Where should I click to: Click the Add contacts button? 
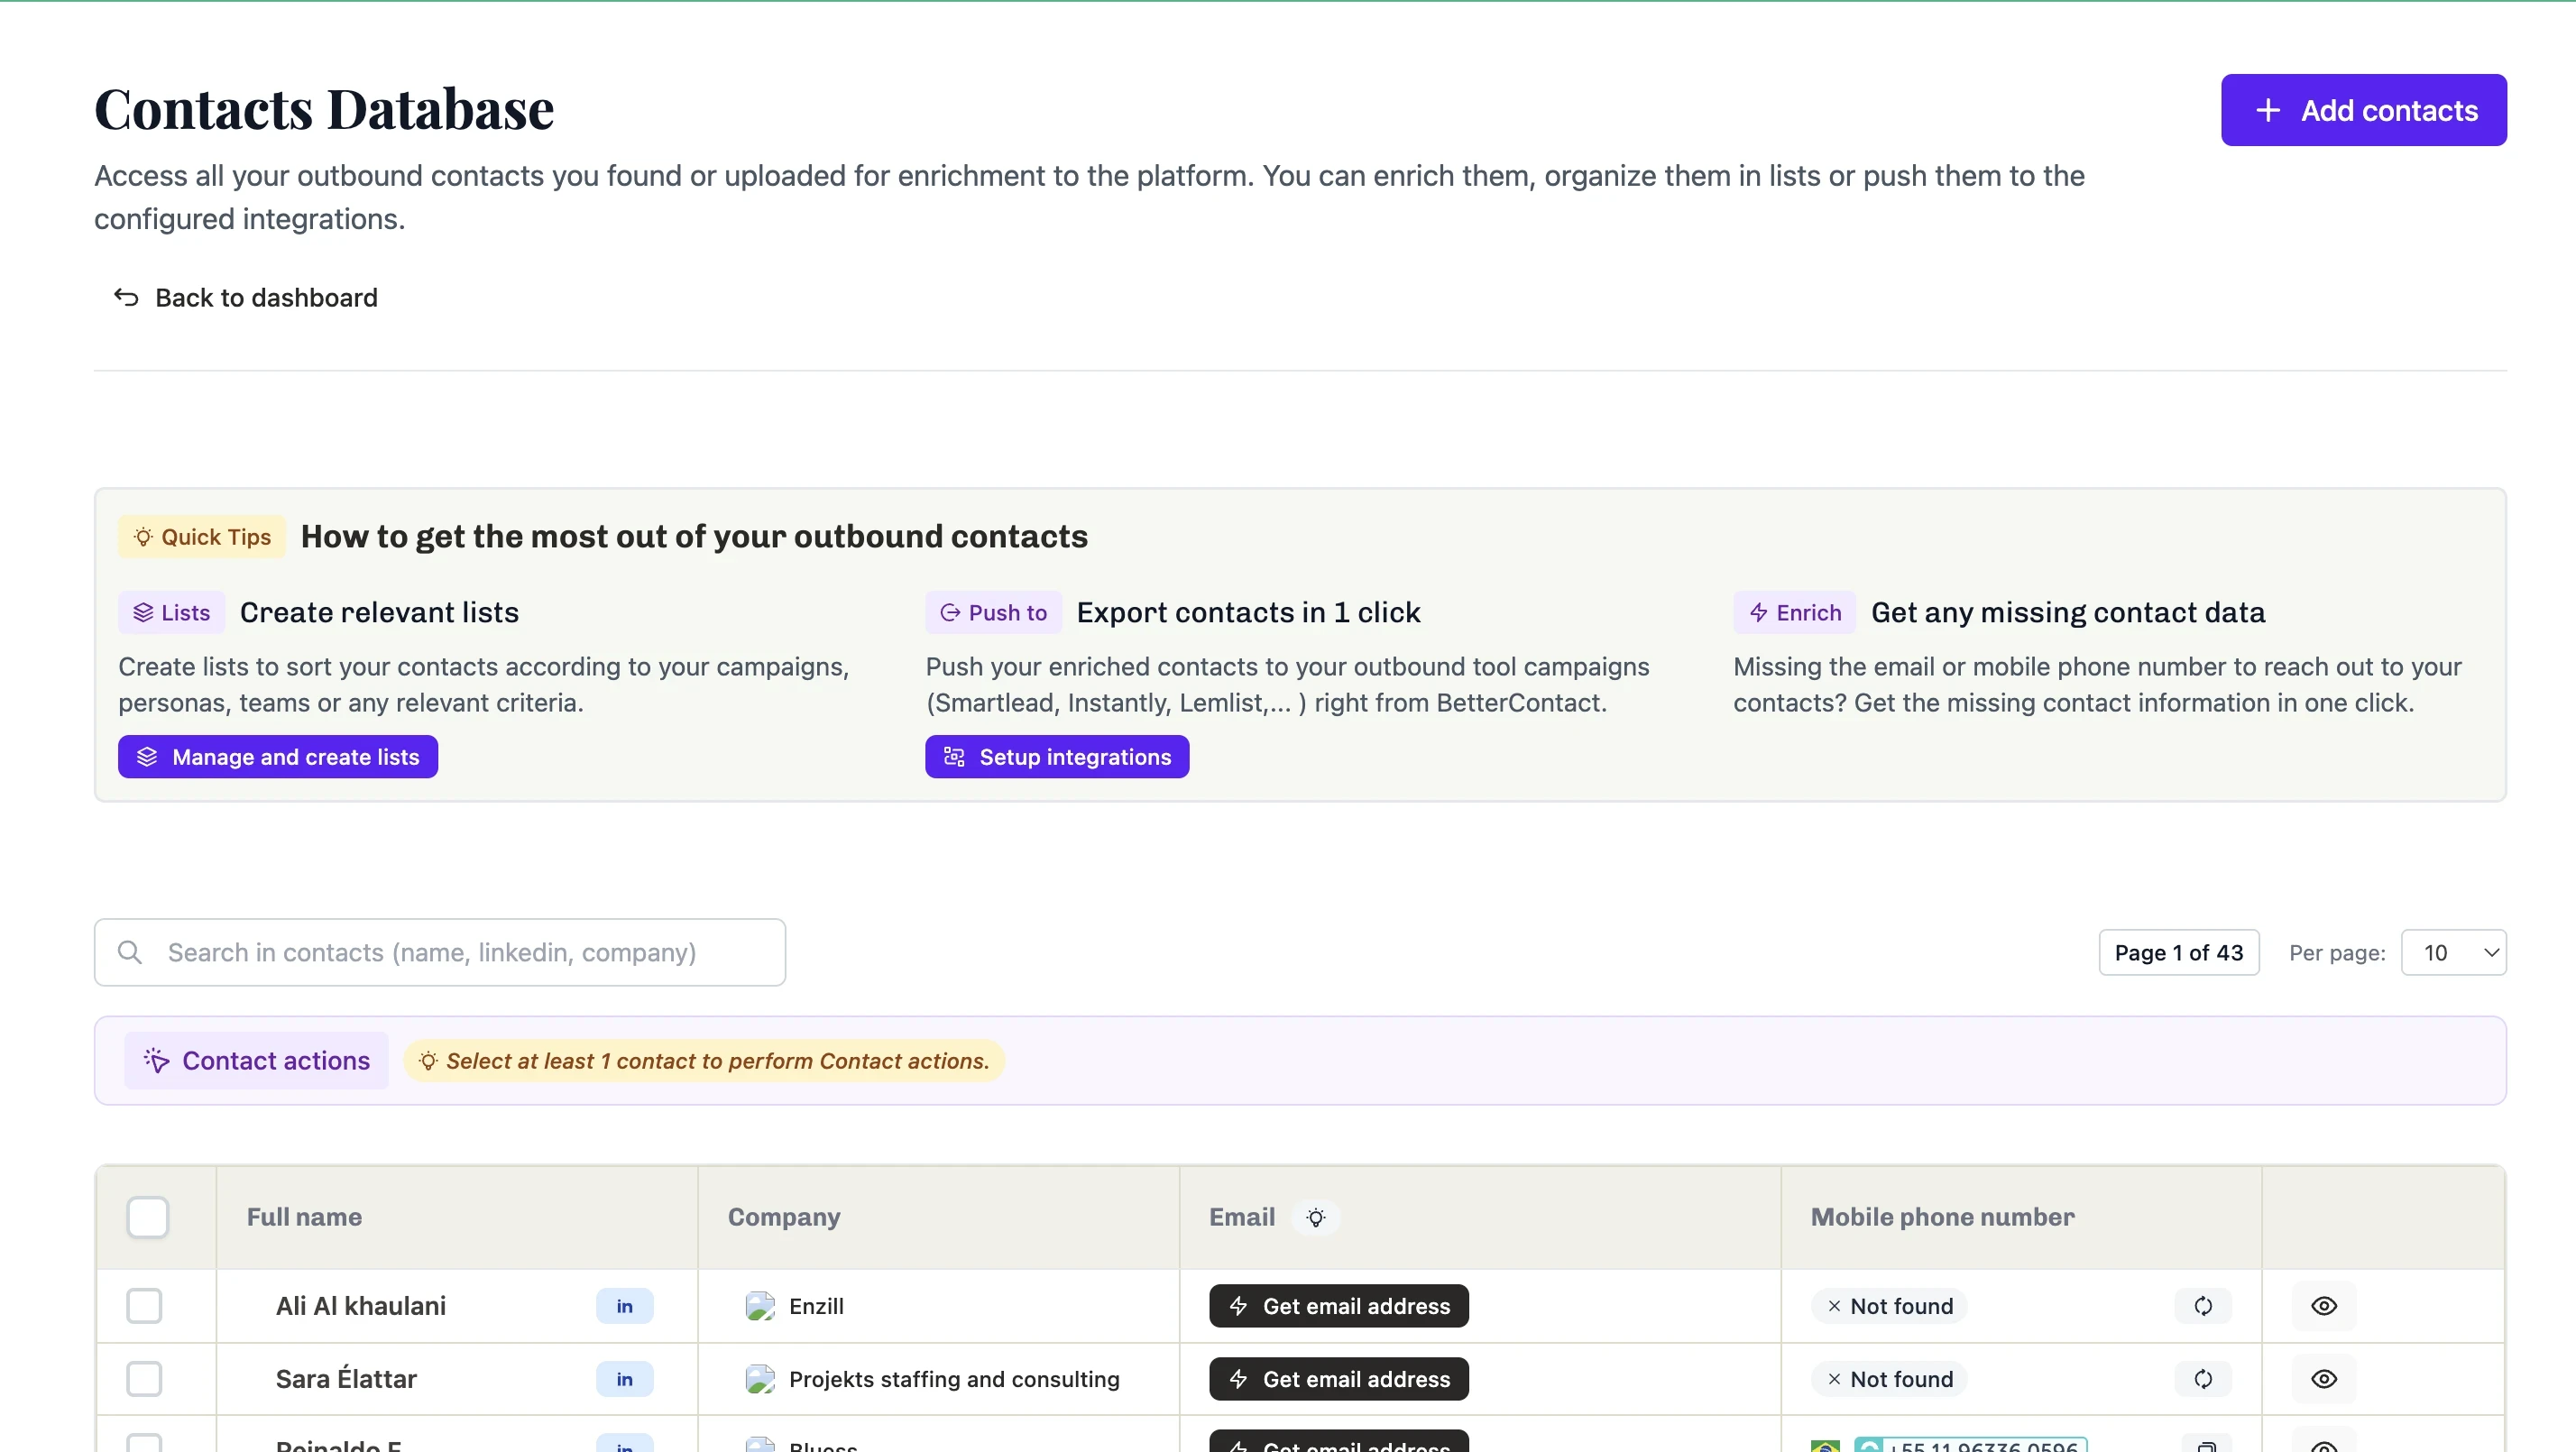2363,110
